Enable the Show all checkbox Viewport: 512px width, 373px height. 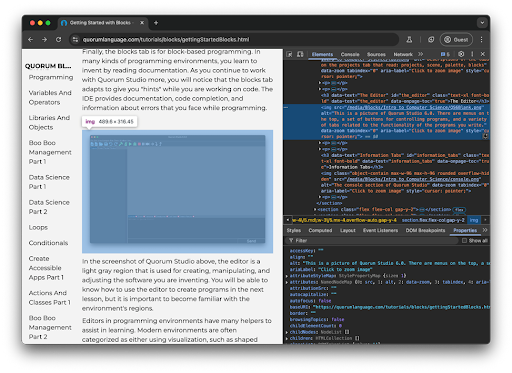464,241
